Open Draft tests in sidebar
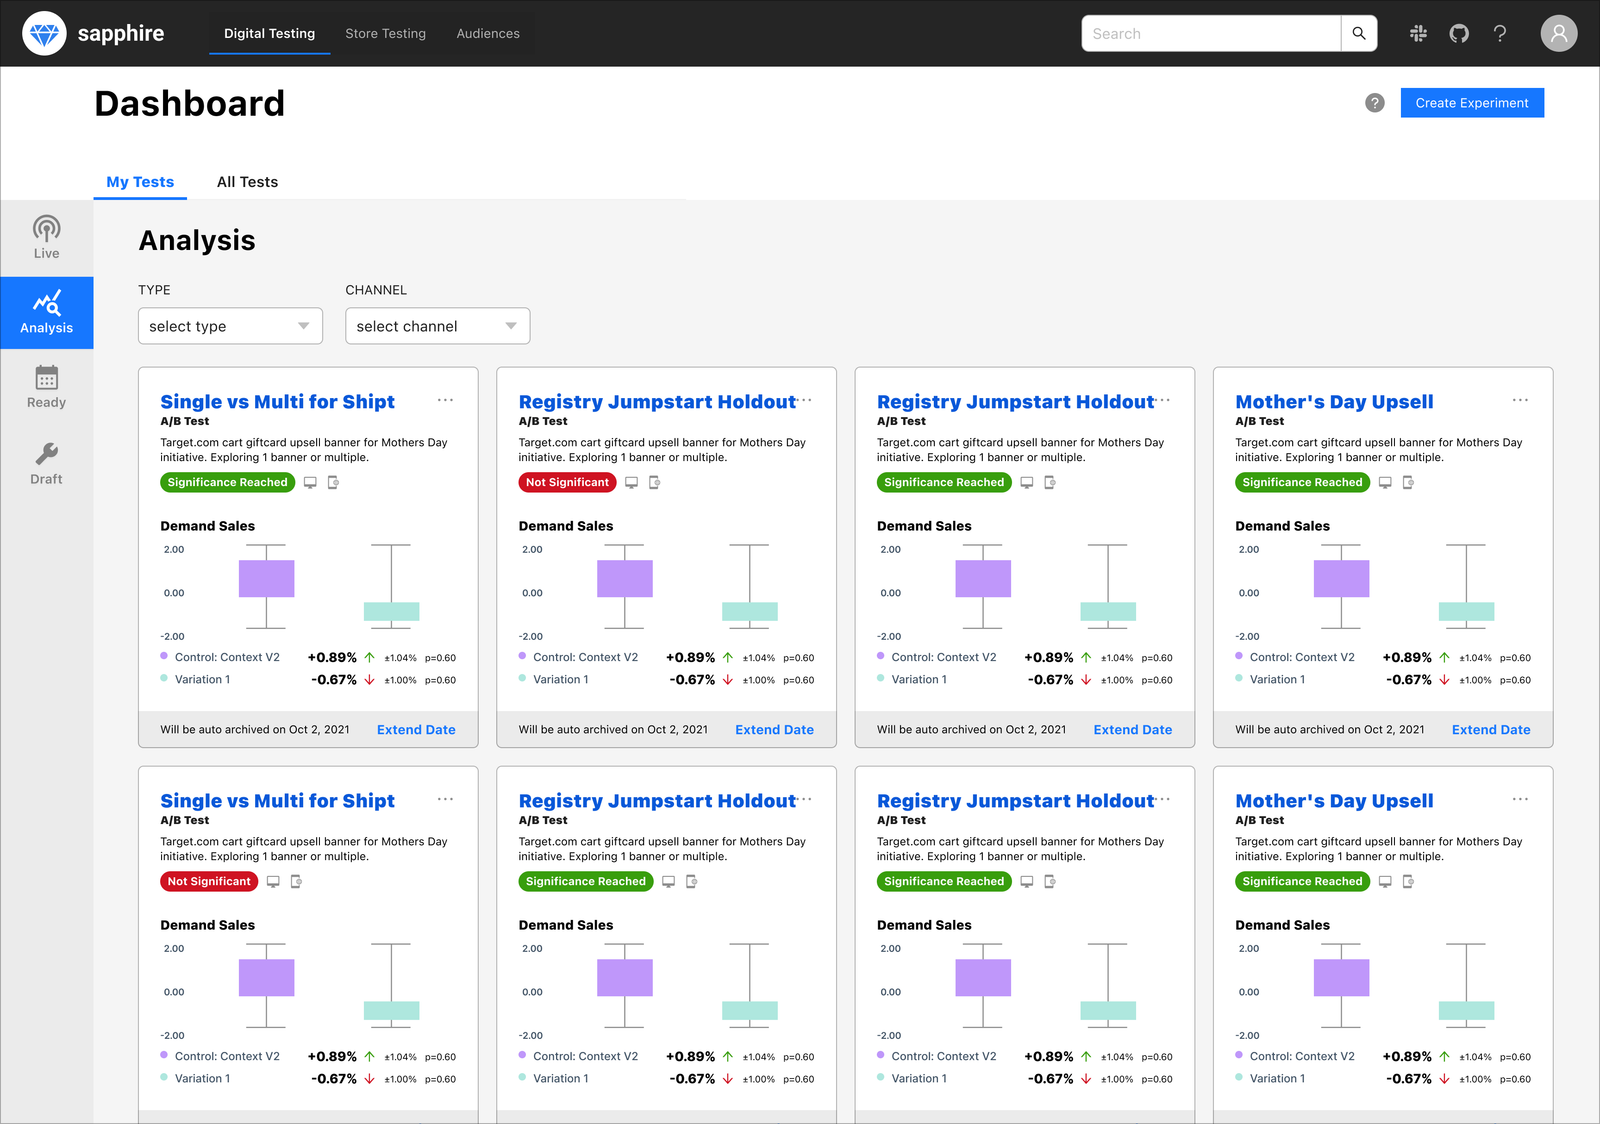Viewport: 1600px width, 1124px height. [46, 464]
